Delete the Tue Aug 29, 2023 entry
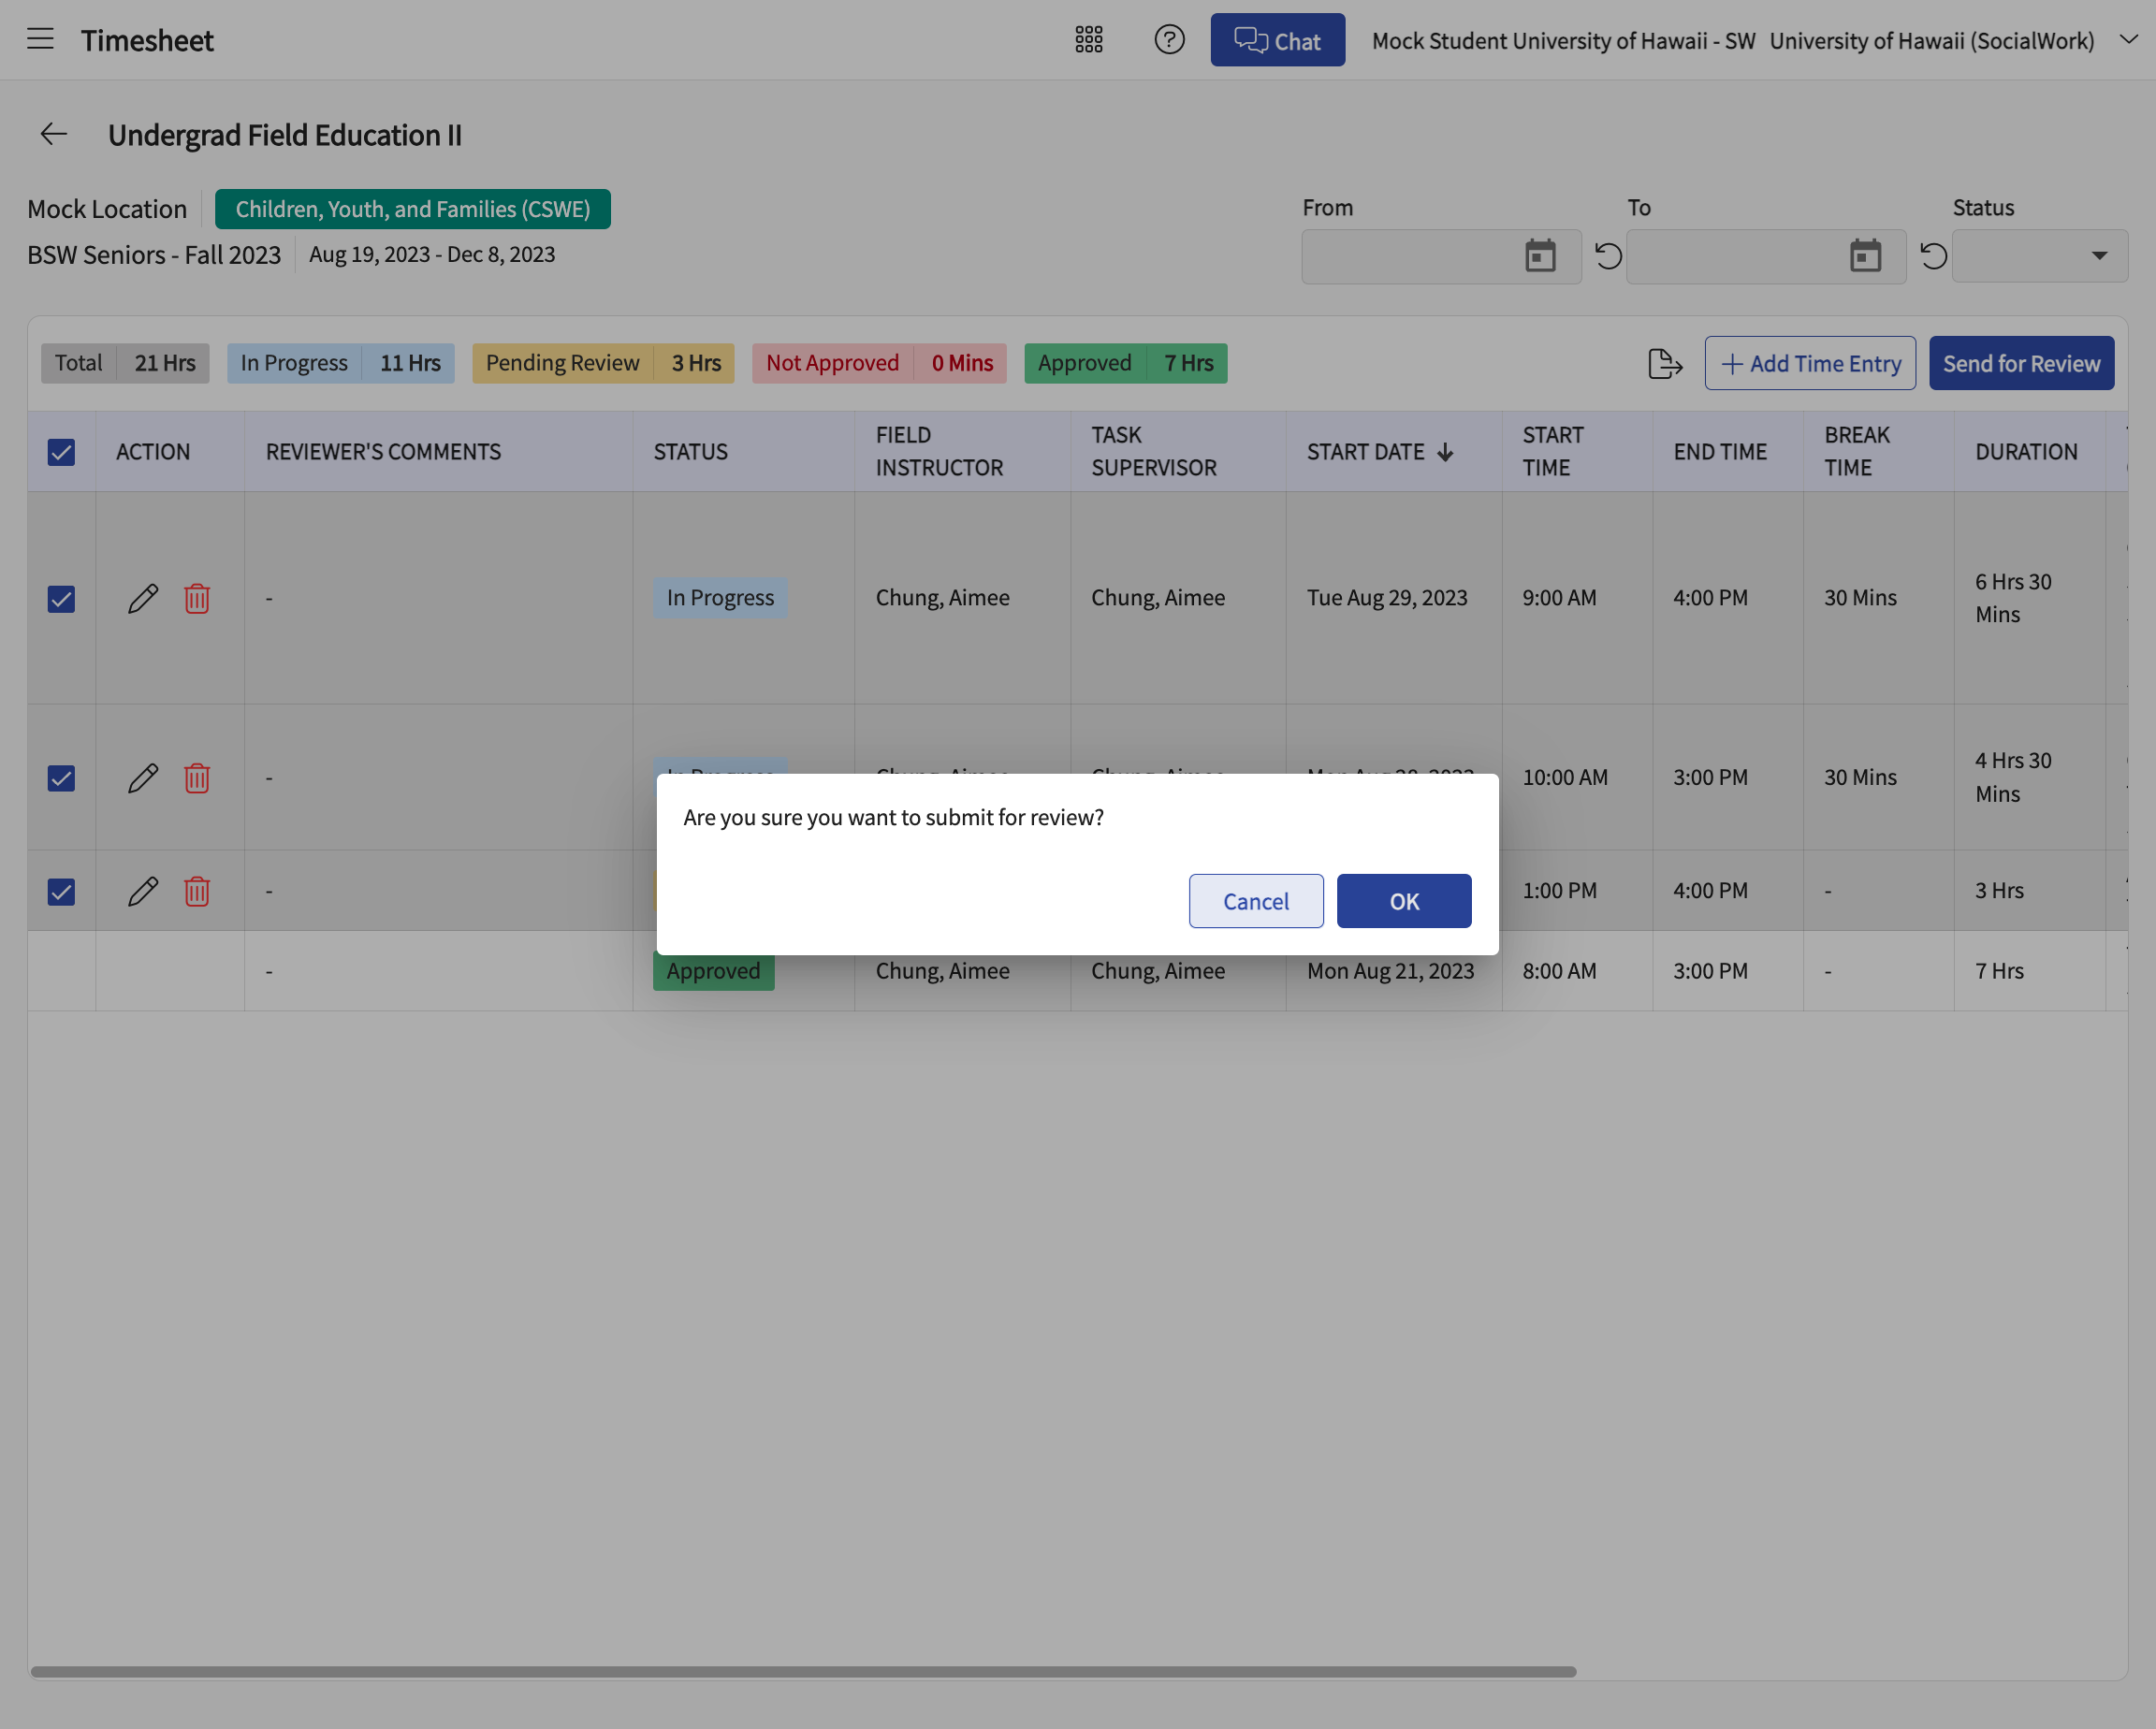The width and height of the screenshot is (2156, 1729). [197, 598]
